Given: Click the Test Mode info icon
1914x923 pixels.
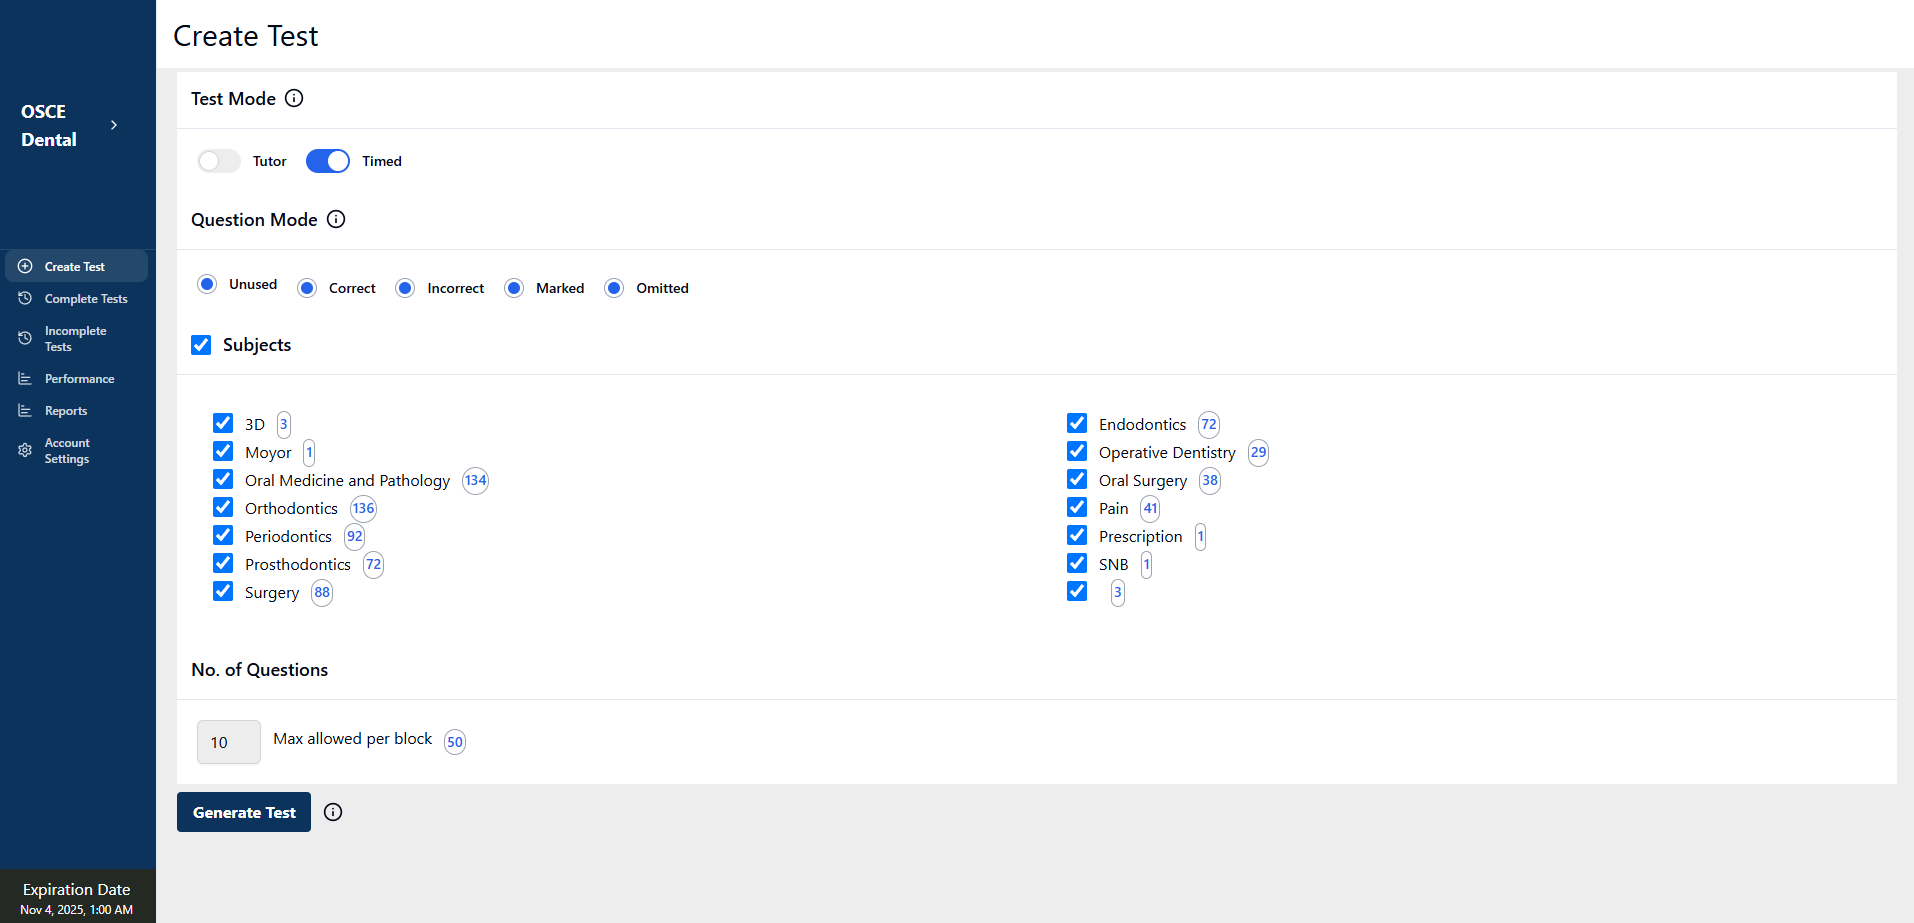Looking at the screenshot, I should [294, 98].
